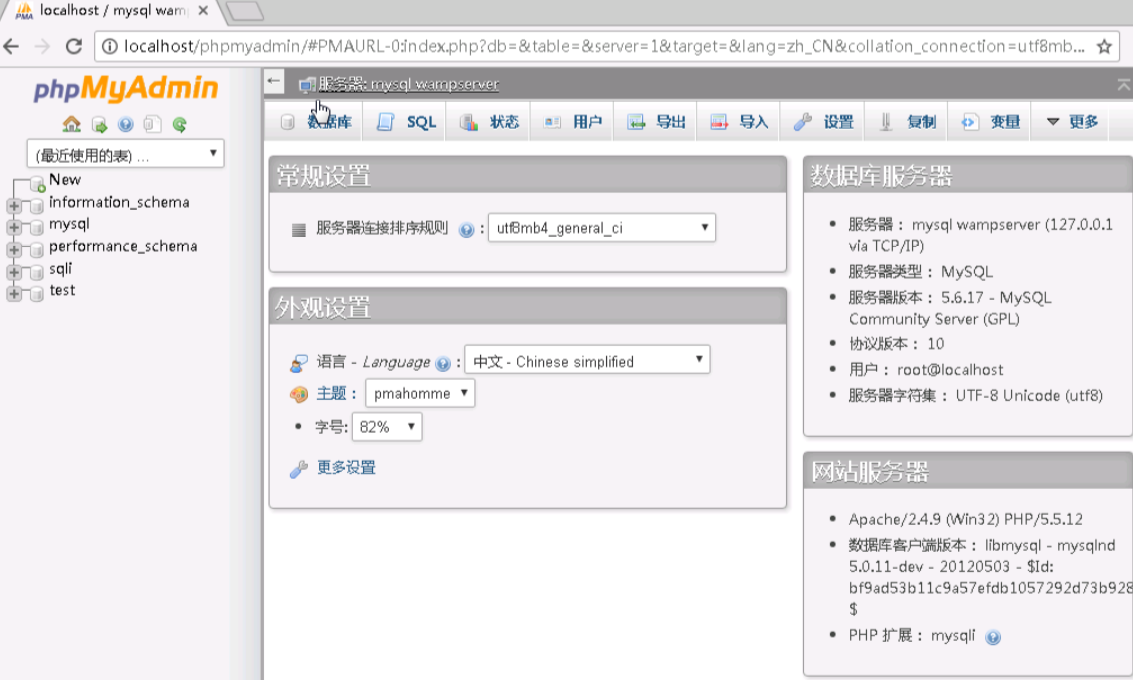Click the 数据库服务器 panel header
Image resolution: width=1133 pixels, height=680 pixels.
pyautogui.click(x=968, y=175)
